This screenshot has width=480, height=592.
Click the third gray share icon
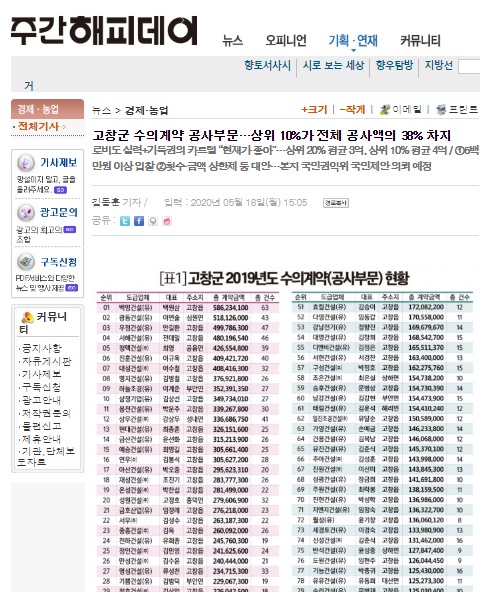[x=153, y=221]
